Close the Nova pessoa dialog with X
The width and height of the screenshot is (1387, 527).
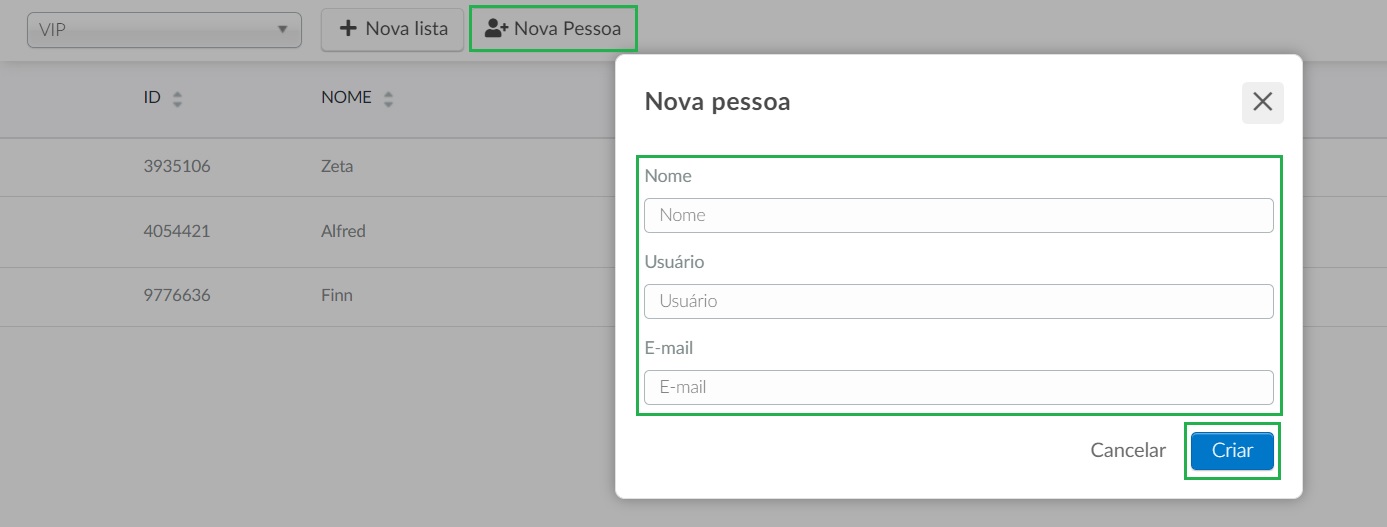pyautogui.click(x=1262, y=102)
